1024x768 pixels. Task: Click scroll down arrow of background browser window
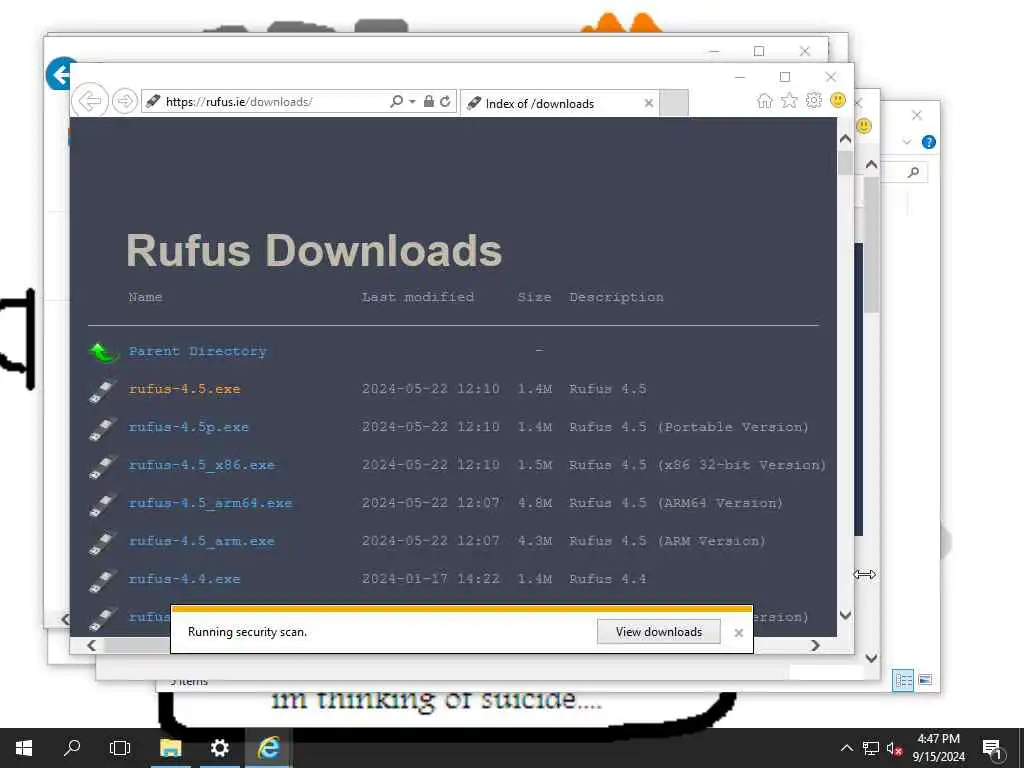coord(871,658)
